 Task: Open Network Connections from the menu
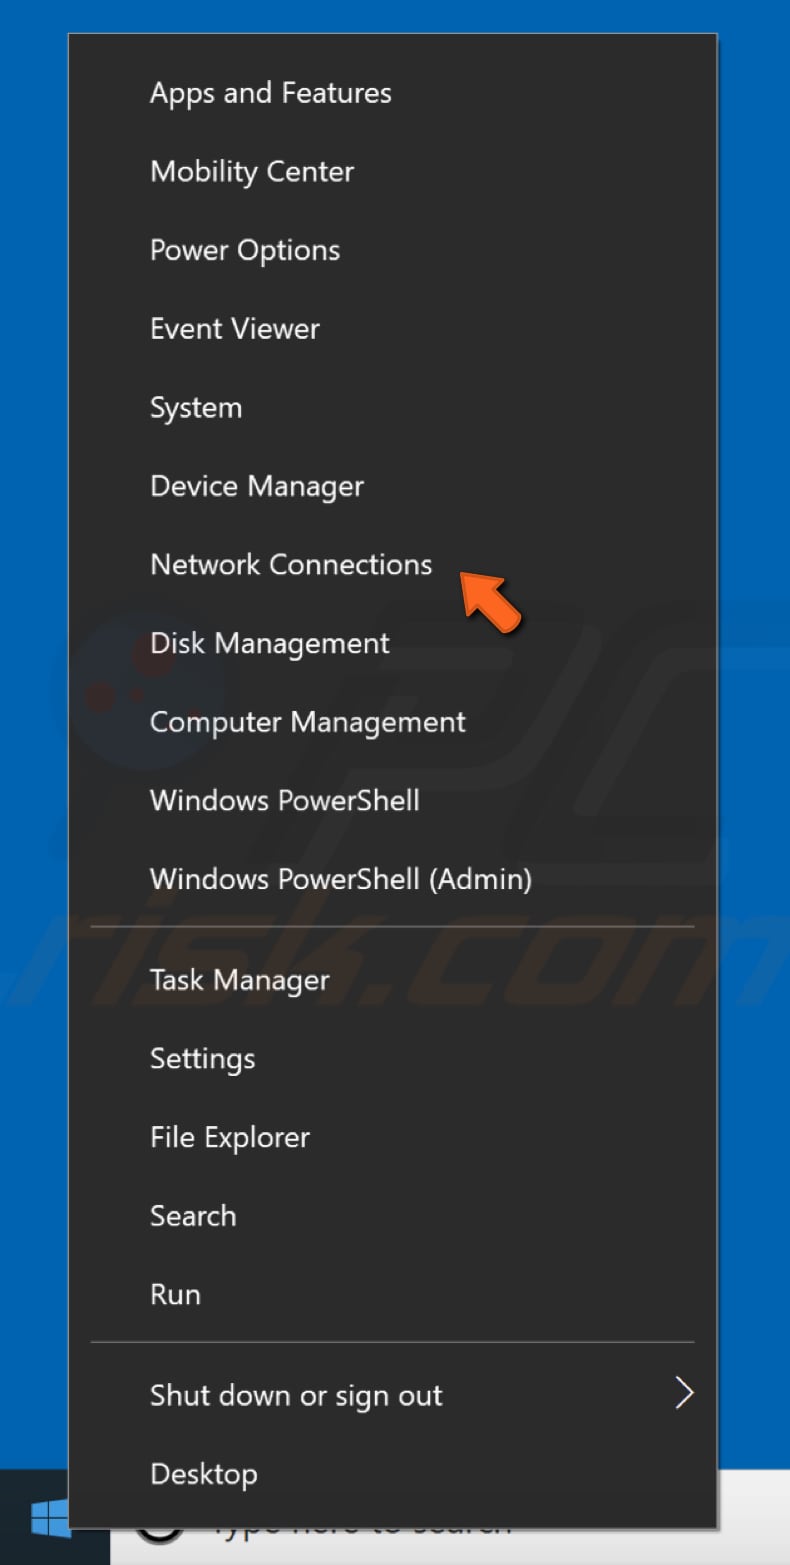tap(291, 564)
